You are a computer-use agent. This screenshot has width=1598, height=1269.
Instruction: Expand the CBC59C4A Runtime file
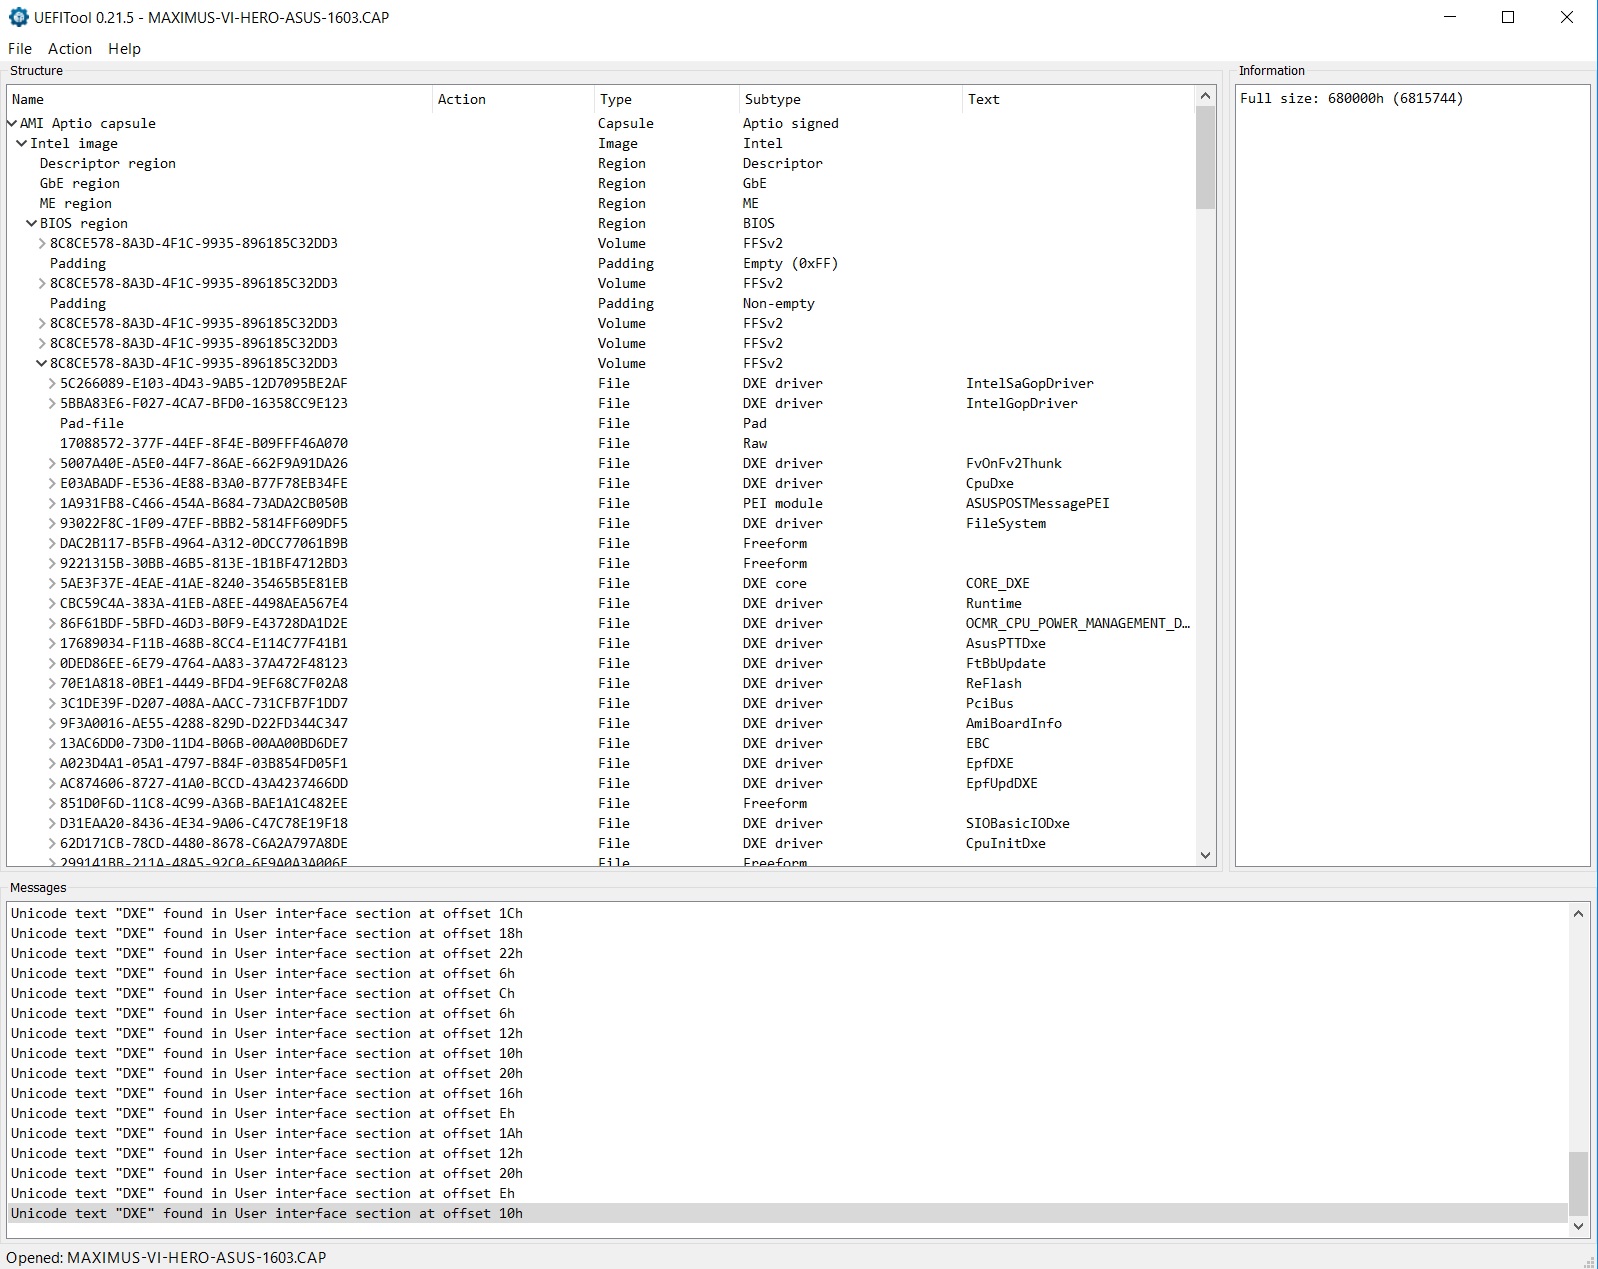[52, 603]
